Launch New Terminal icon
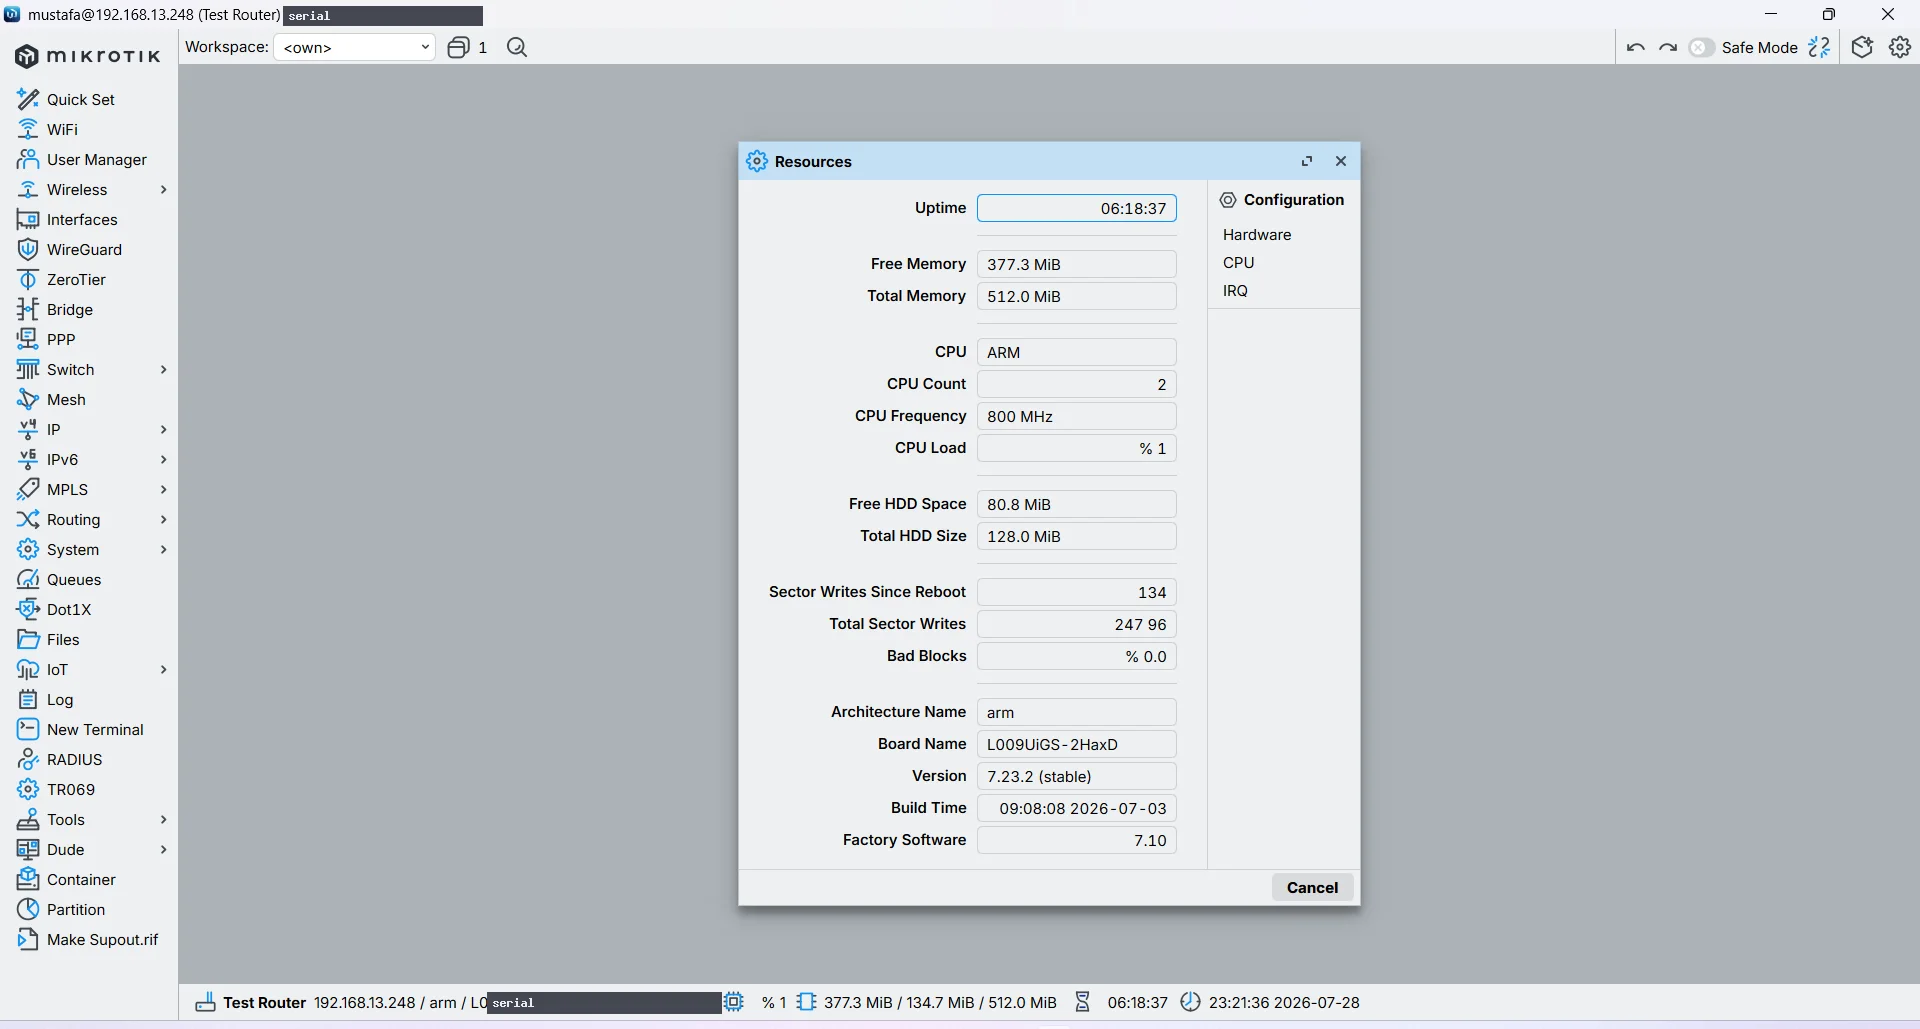Screen dimensions: 1920x1029 28,729
